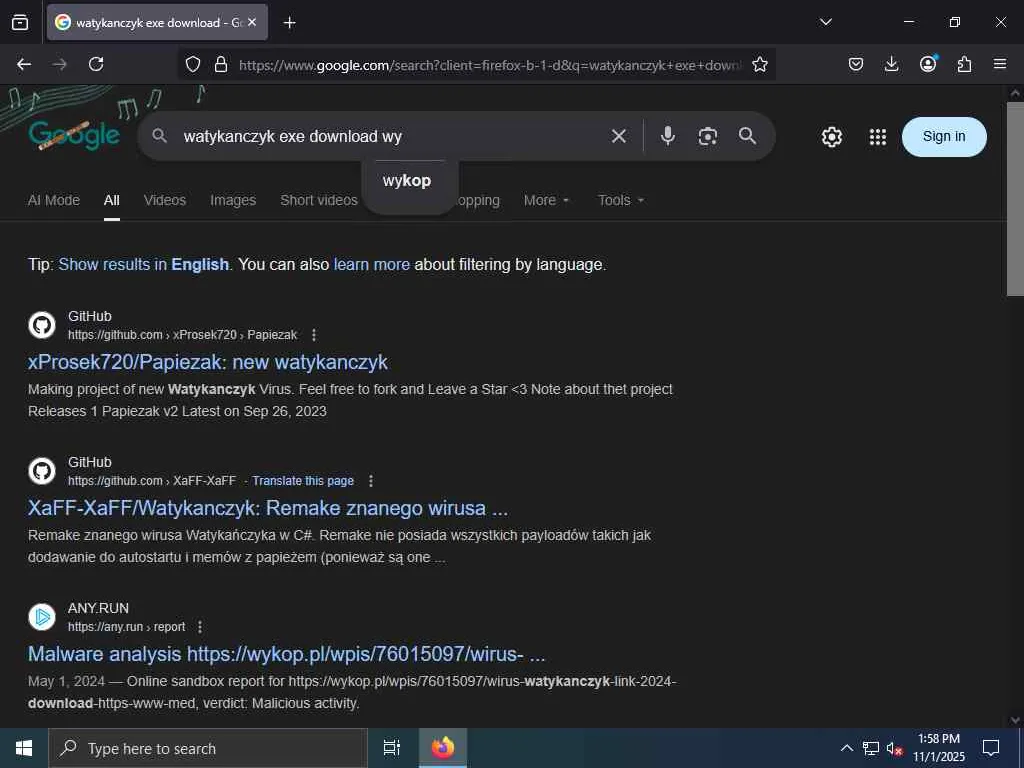Click the forward navigation arrow
This screenshot has width=1024, height=768.
(x=60, y=64)
